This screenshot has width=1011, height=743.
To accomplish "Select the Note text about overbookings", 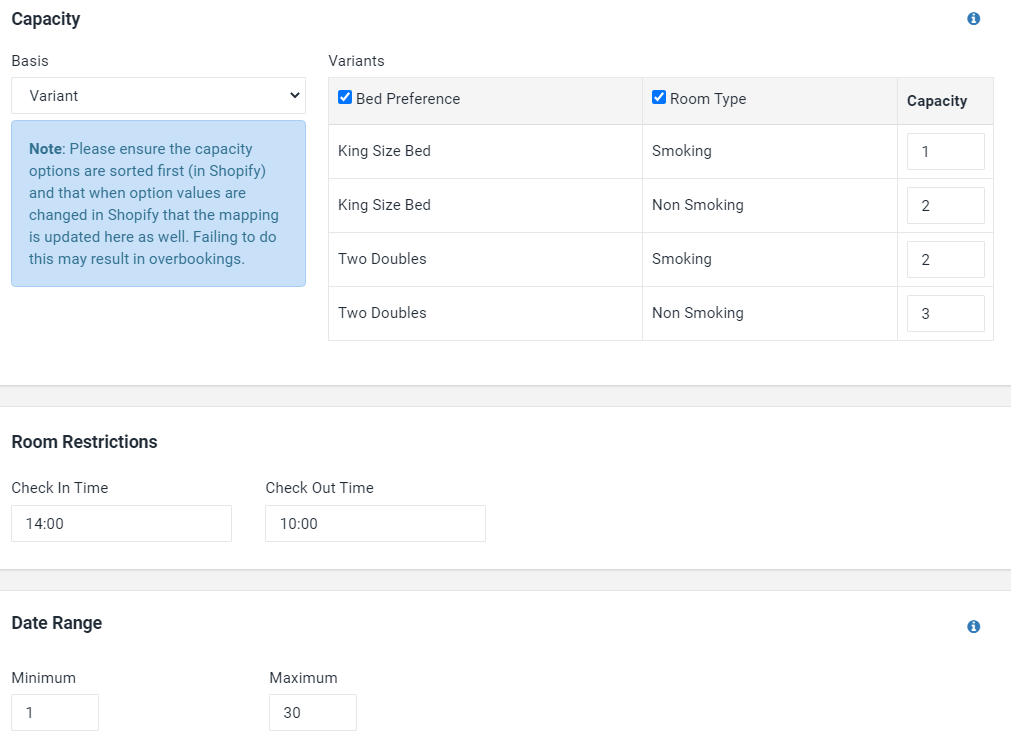I will point(153,203).
